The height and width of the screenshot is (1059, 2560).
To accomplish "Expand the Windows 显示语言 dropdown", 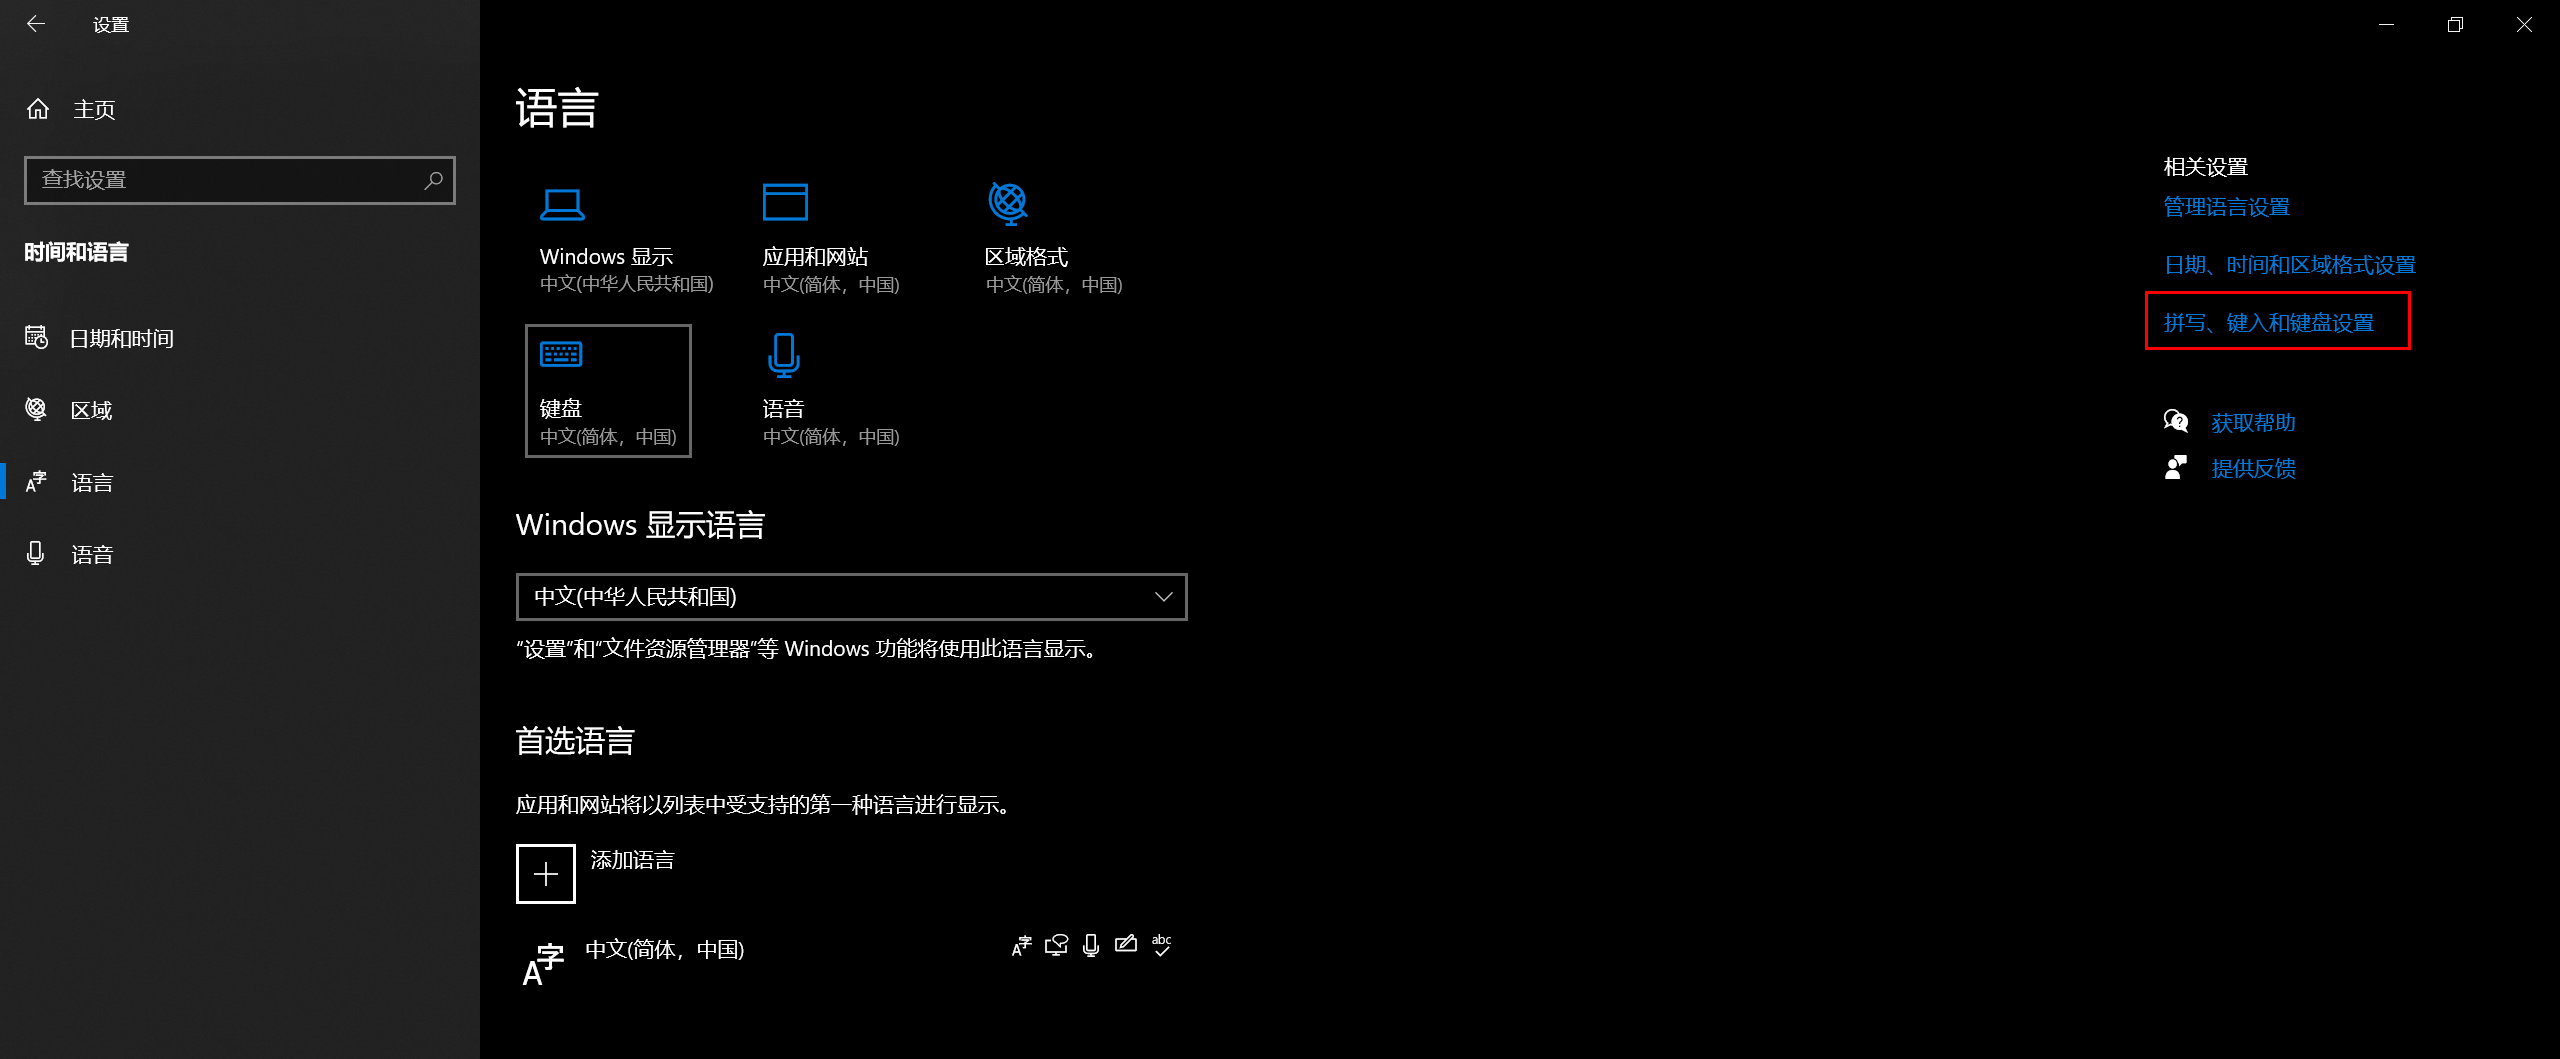I will click(852, 597).
